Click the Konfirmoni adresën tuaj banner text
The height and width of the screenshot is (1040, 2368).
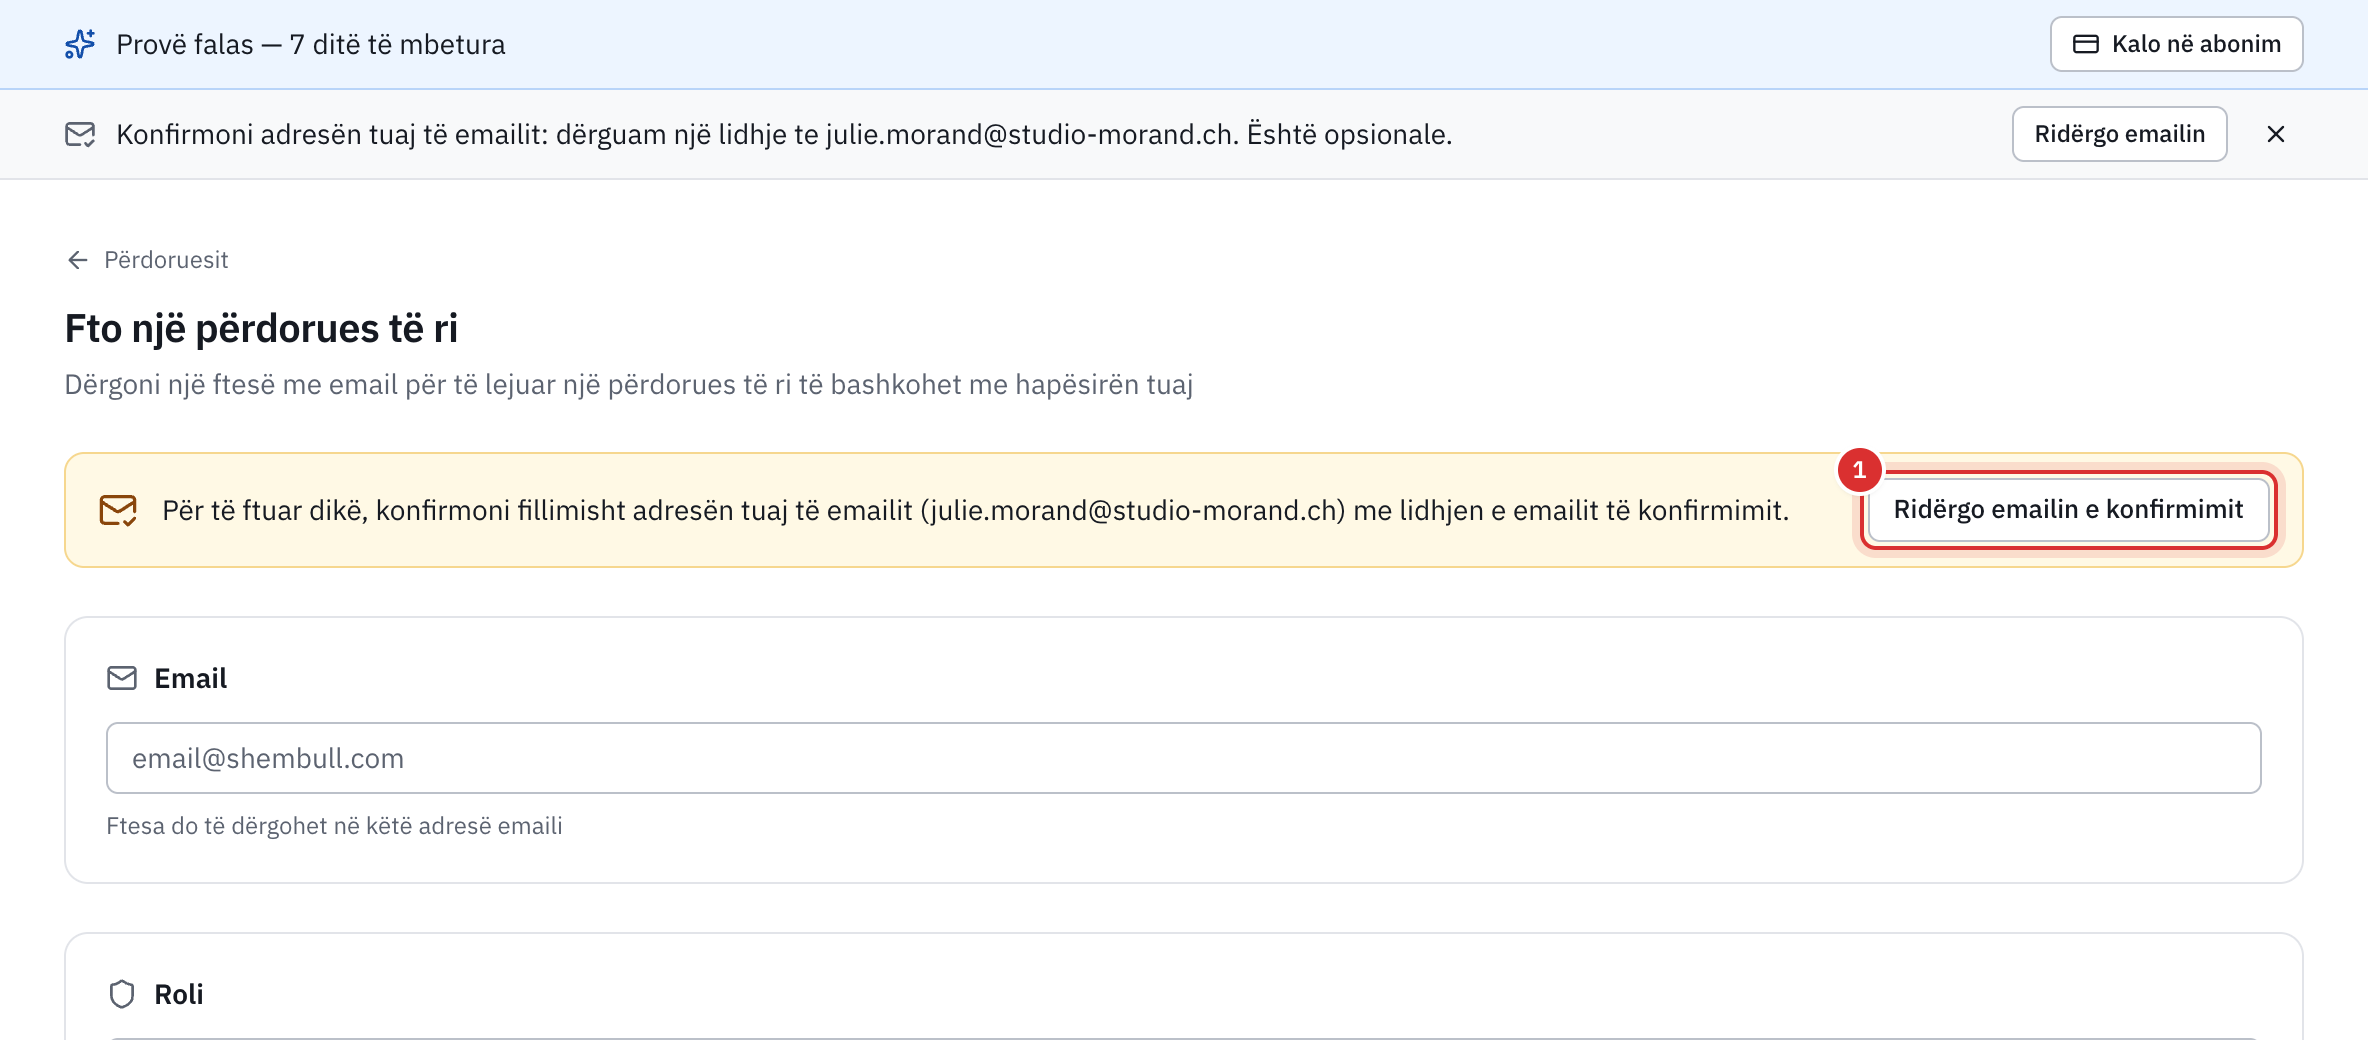[x=784, y=134]
